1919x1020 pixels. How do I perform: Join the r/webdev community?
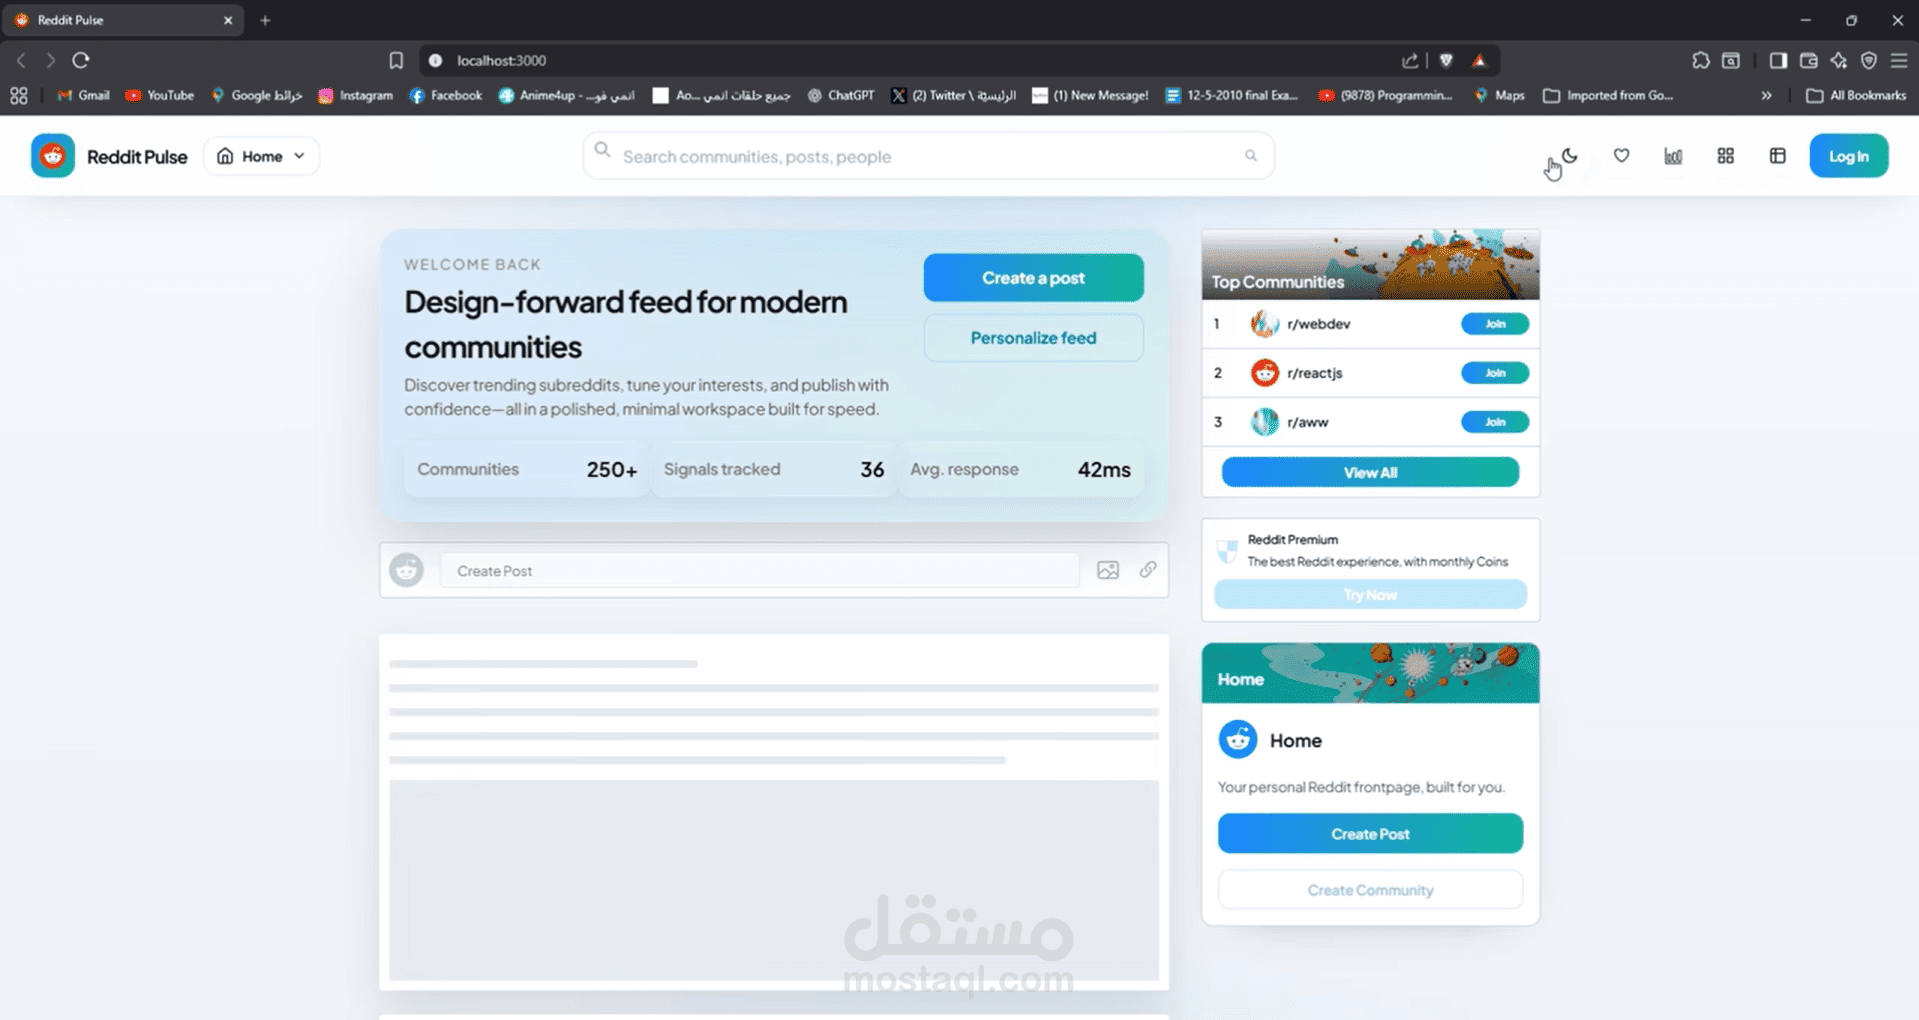1495,324
